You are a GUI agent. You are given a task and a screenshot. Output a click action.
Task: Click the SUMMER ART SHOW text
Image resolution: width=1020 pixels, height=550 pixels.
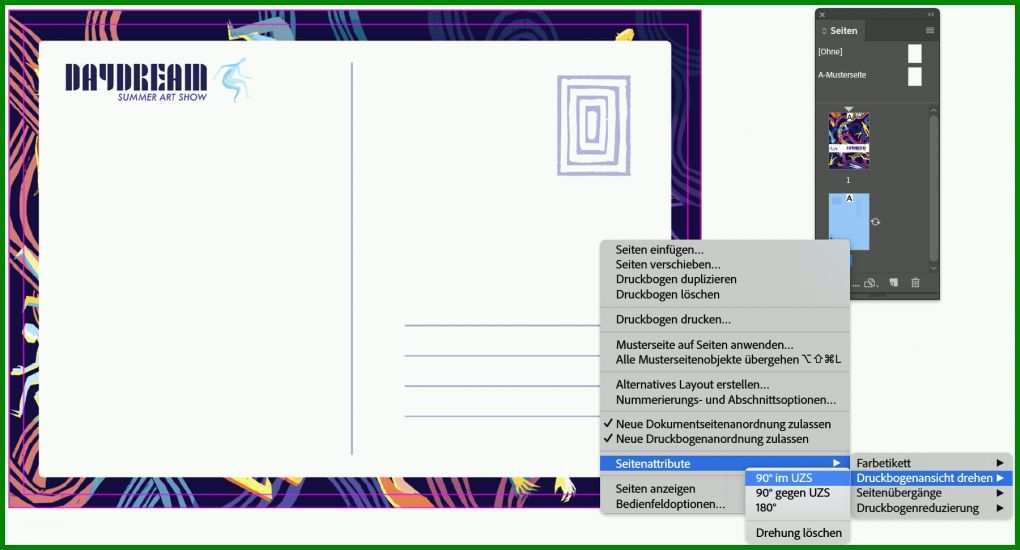click(162, 97)
